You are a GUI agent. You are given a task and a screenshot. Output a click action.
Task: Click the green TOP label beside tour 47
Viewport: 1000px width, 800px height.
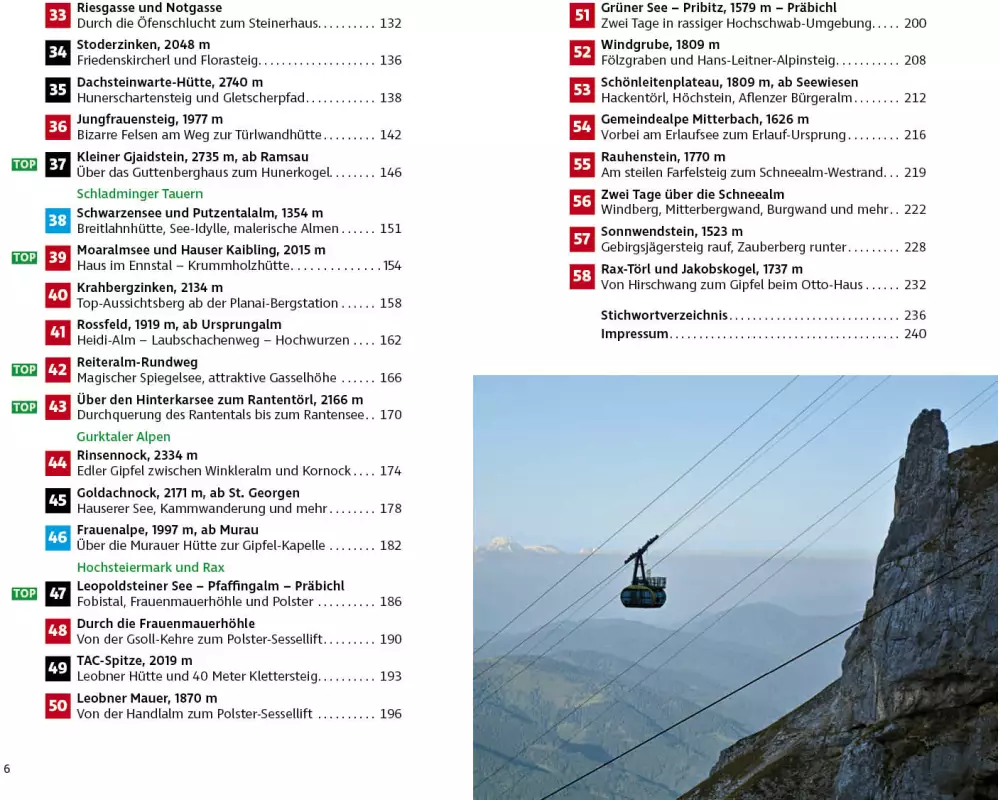tap(24, 594)
